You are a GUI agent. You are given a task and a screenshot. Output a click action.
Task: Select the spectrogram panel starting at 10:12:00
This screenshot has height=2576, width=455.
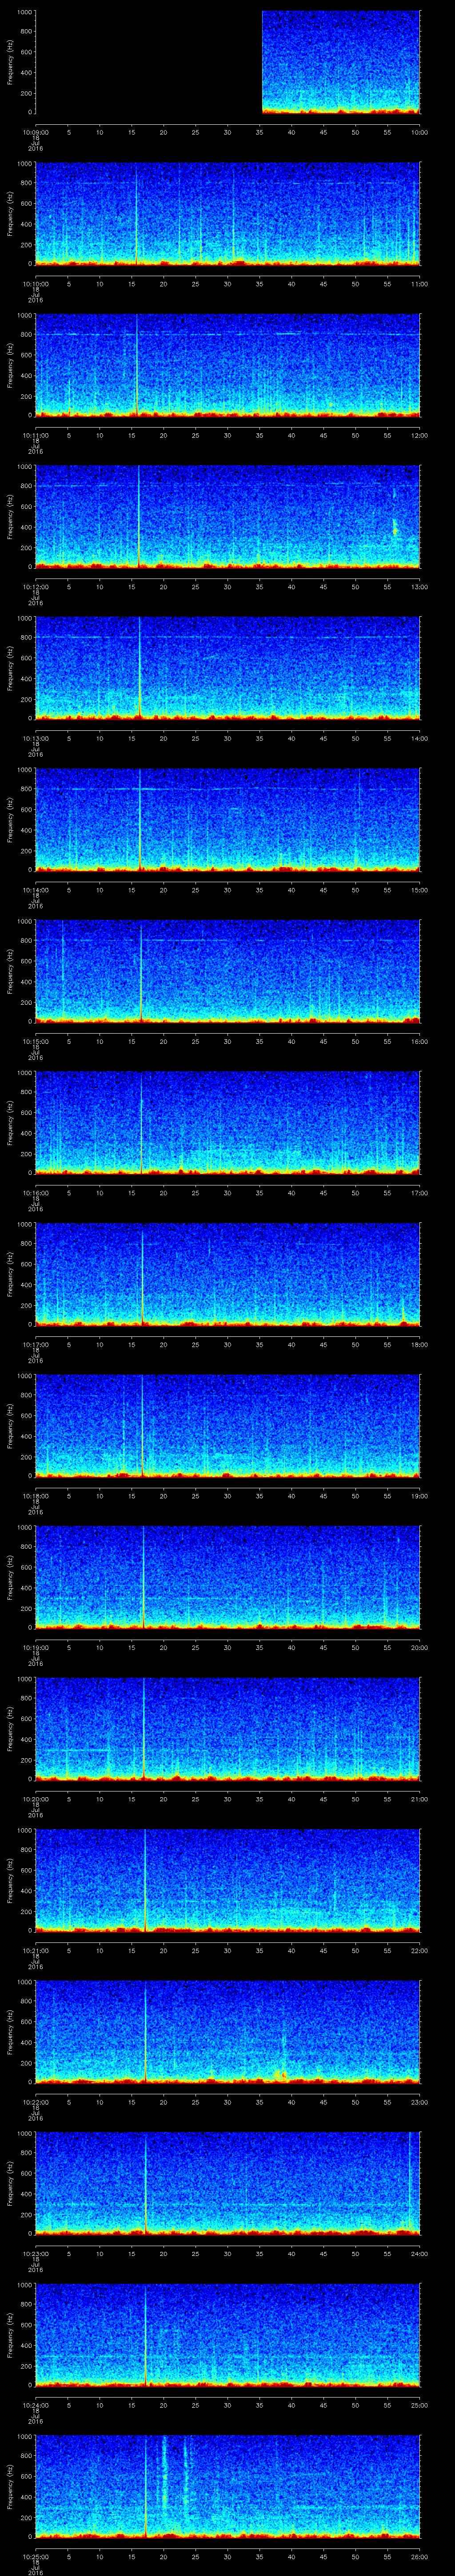tap(227, 517)
